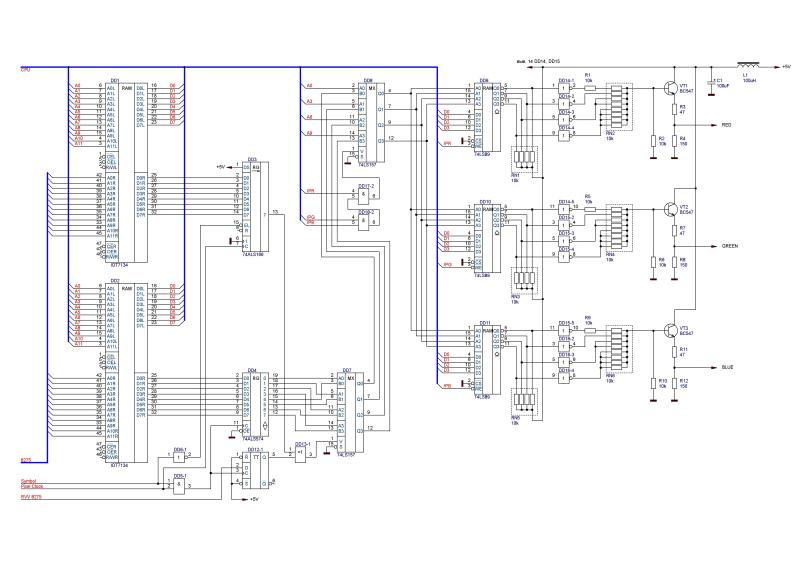Click the DD9 74LS89 RAM block
The height and width of the screenshot is (566, 800).
point(484,112)
